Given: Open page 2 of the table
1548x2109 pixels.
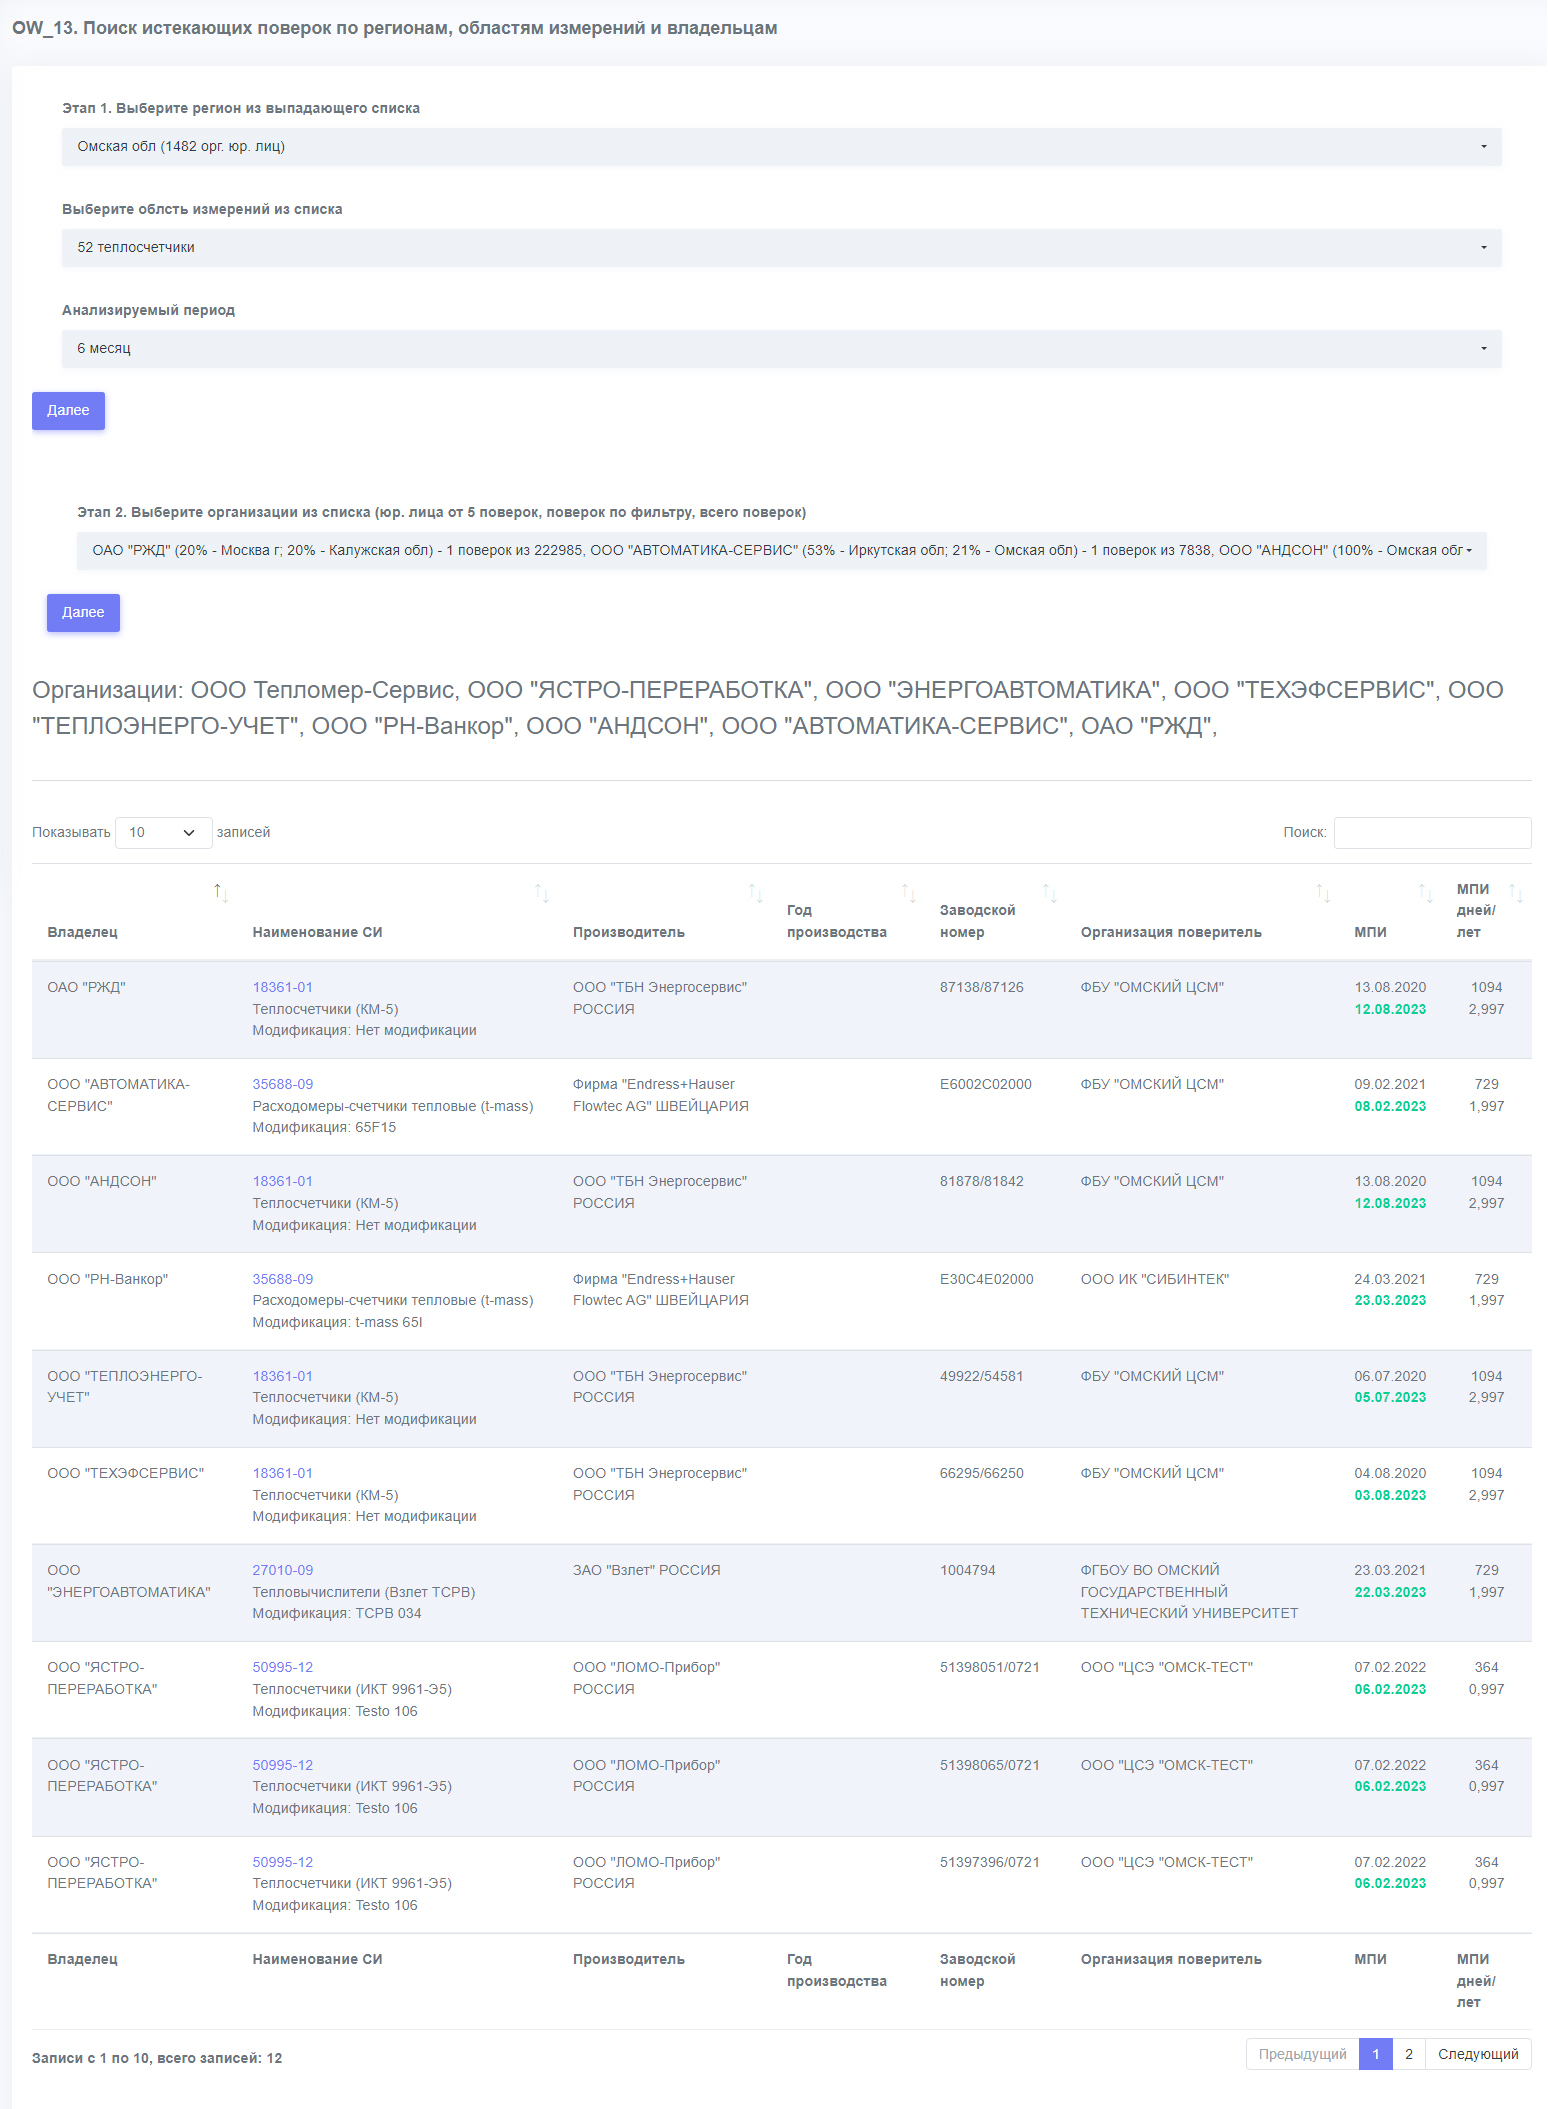Looking at the screenshot, I should (x=1408, y=2054).
